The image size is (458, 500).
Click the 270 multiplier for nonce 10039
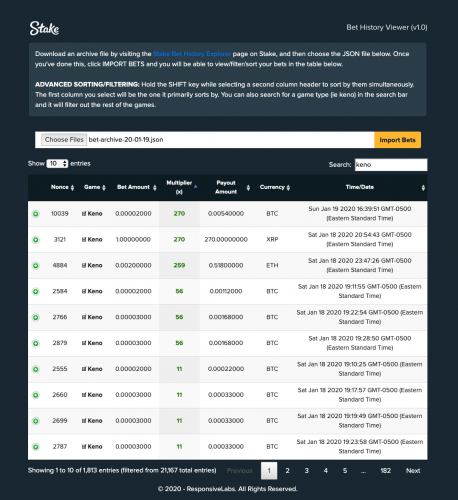click(179, 214)
